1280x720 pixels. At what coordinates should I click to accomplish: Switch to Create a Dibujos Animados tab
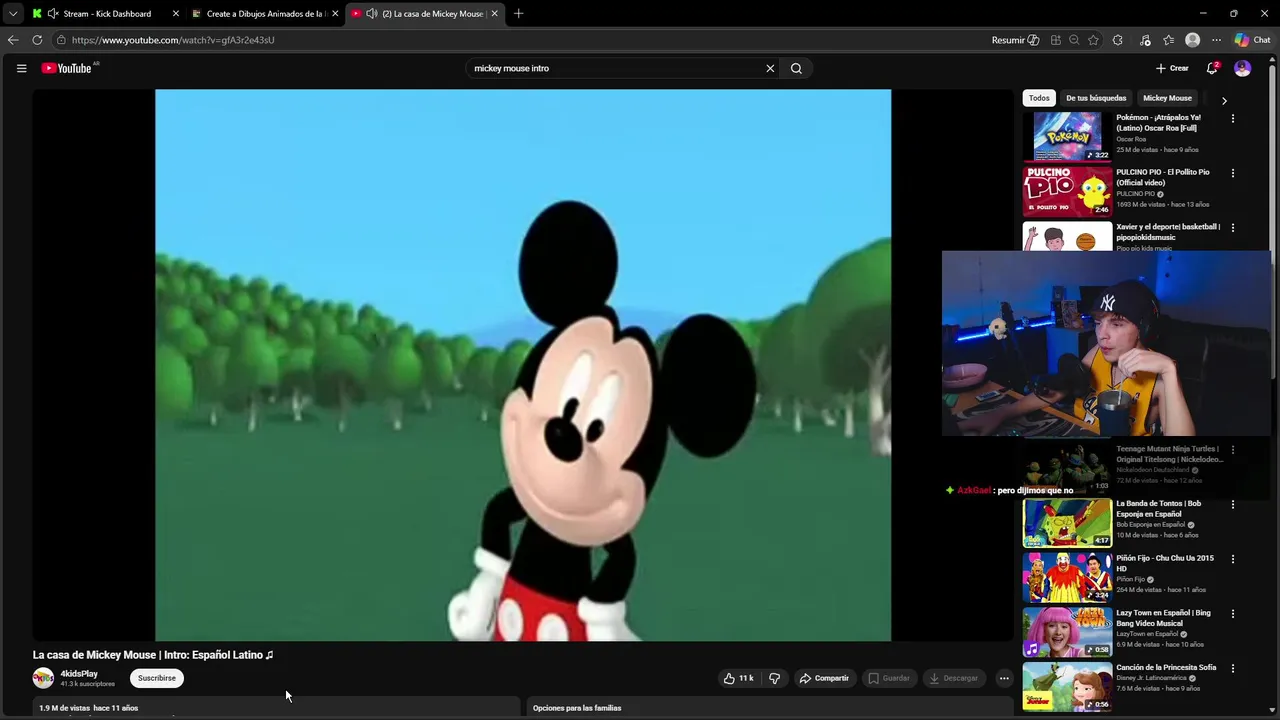[x=265, y=14]
